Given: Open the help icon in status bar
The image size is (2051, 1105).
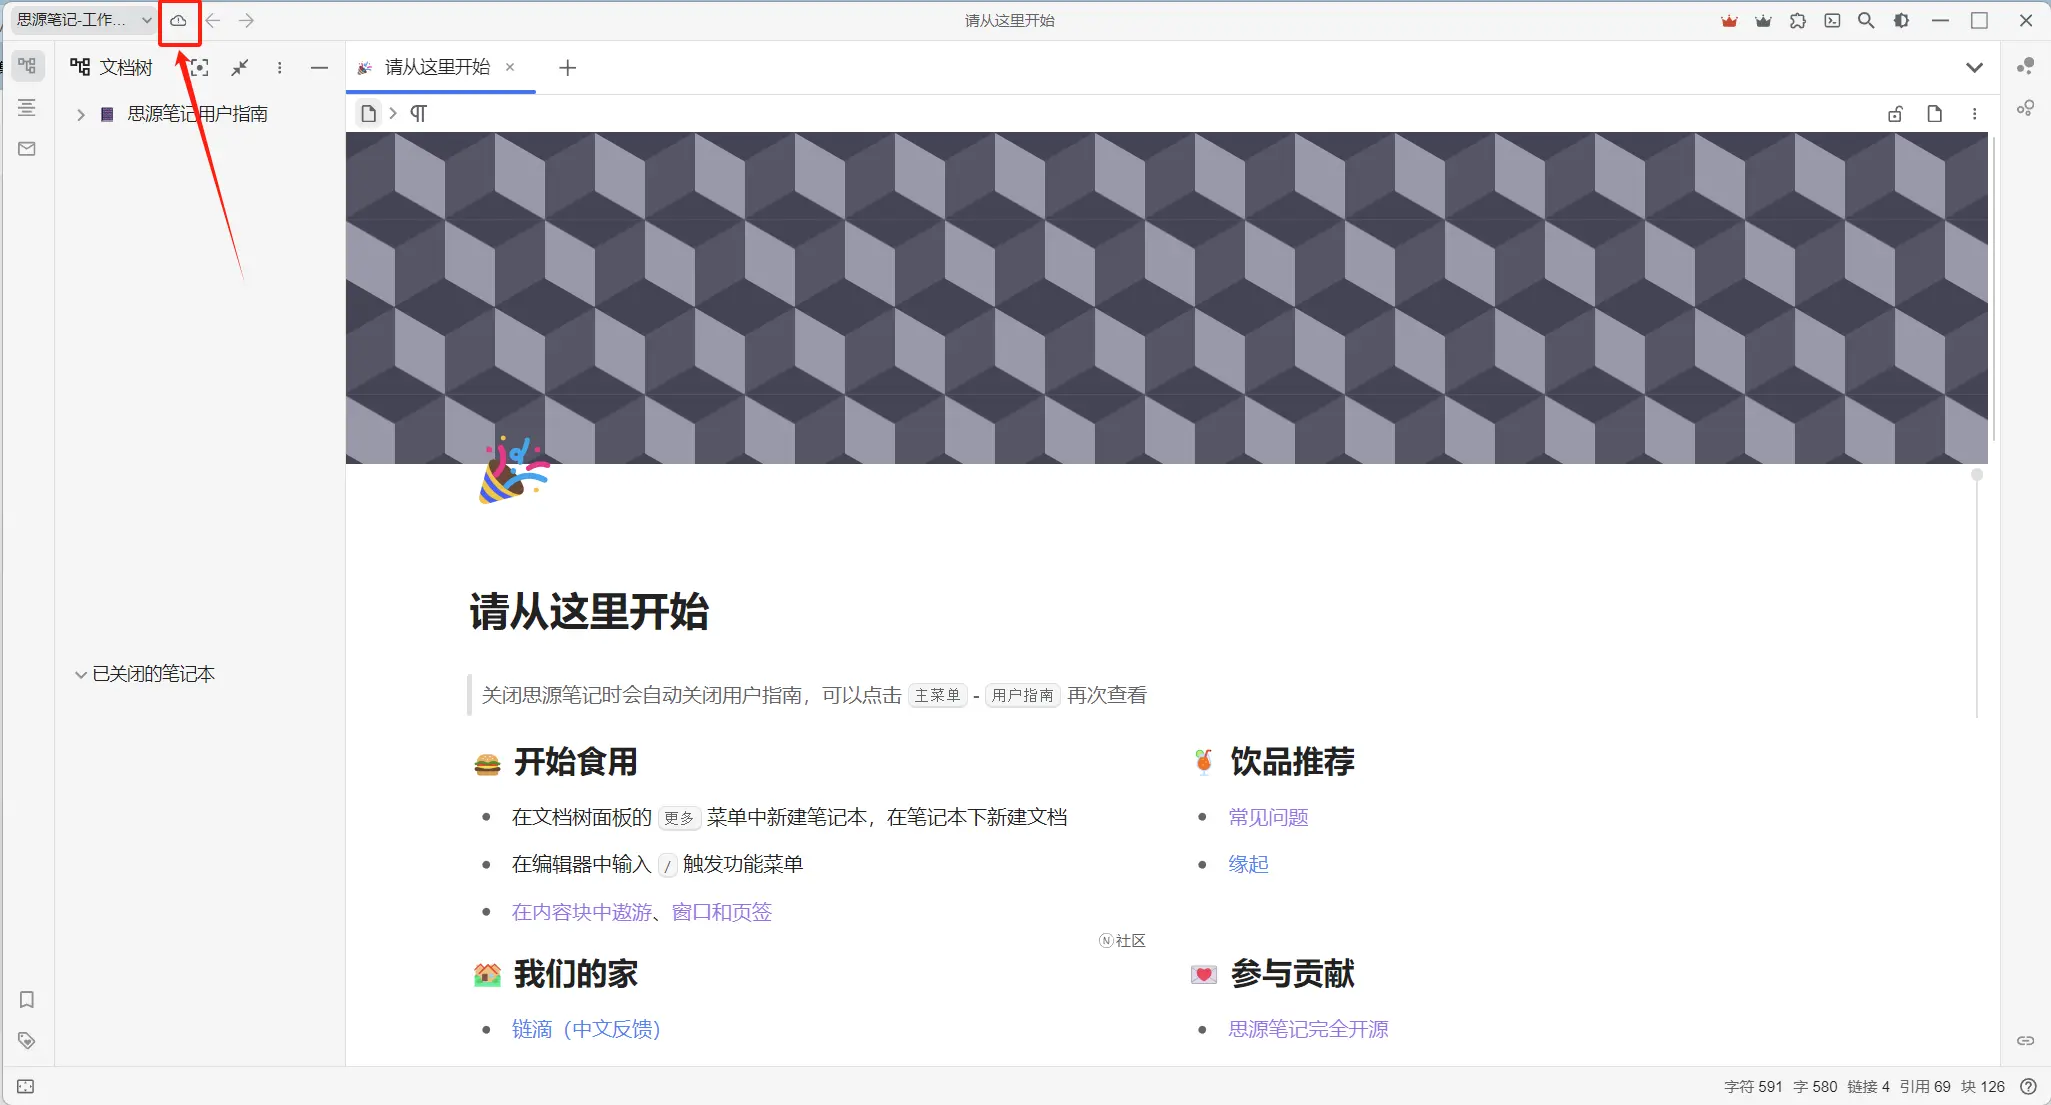Looking at the screenshot, I should click(2029, 1087).
